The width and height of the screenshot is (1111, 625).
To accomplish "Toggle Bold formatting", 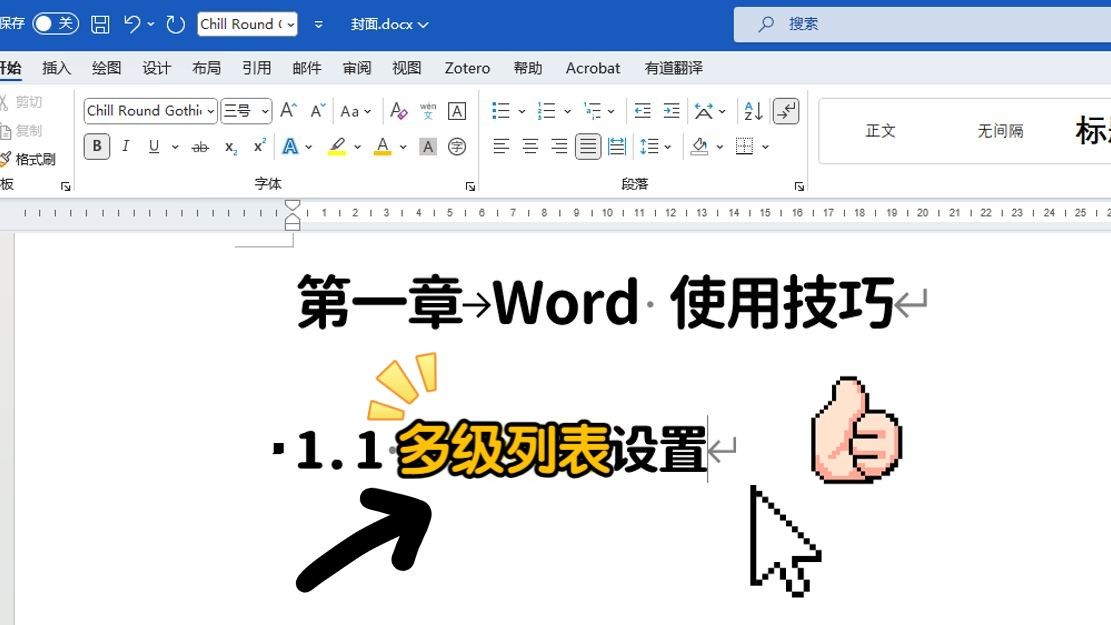I will (x=97, y=147).
